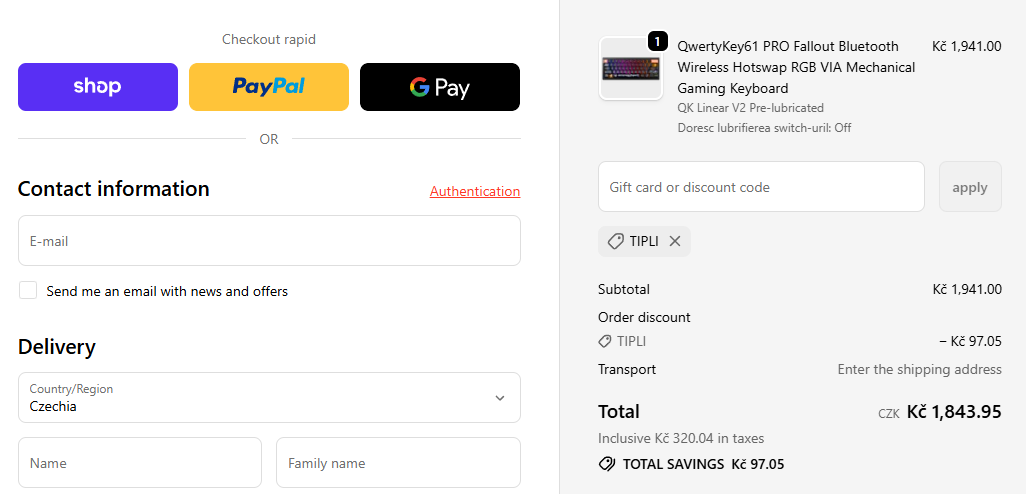Screen dimensions: 1026x494
Task: Click the E-mail input field
Action: click(x=269, y=241)
